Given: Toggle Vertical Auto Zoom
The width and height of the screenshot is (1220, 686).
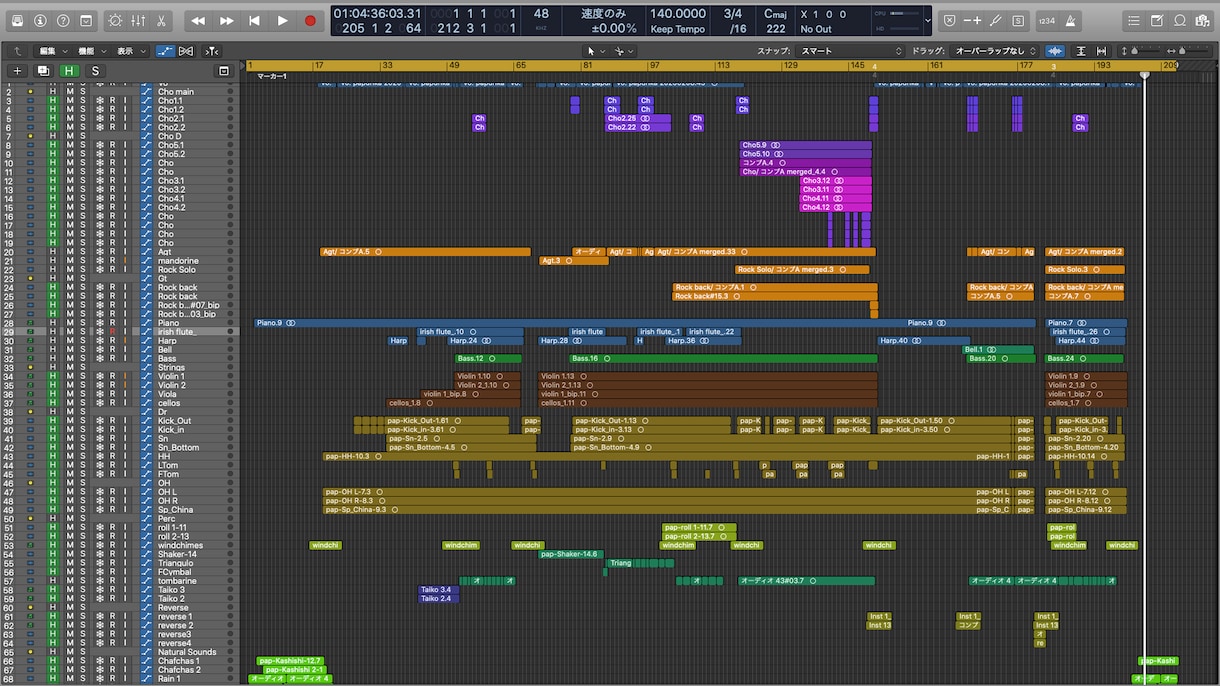Looking at the screenshot, I should (x=1081, y=50).
